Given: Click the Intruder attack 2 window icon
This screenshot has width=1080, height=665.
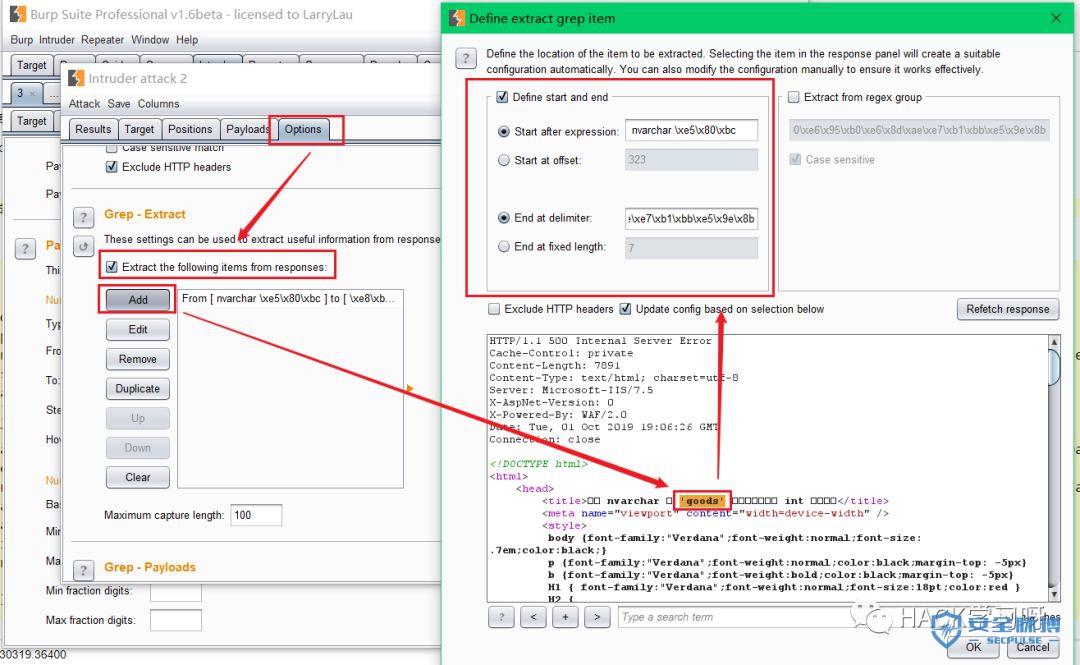Looking at the screenshot, I should [x=76, y=79].
